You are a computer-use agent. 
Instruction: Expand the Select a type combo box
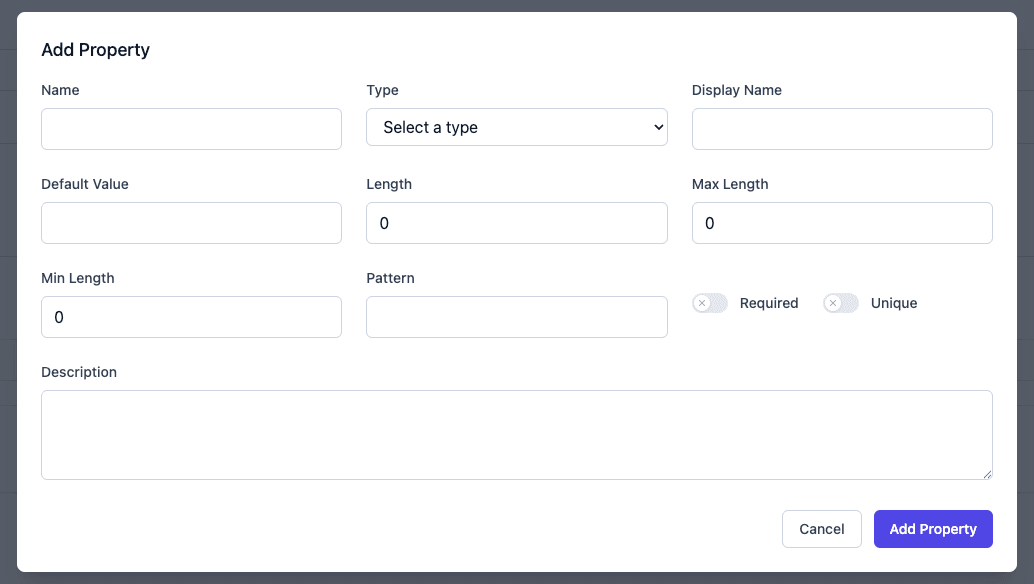click(x=516, y=127)
